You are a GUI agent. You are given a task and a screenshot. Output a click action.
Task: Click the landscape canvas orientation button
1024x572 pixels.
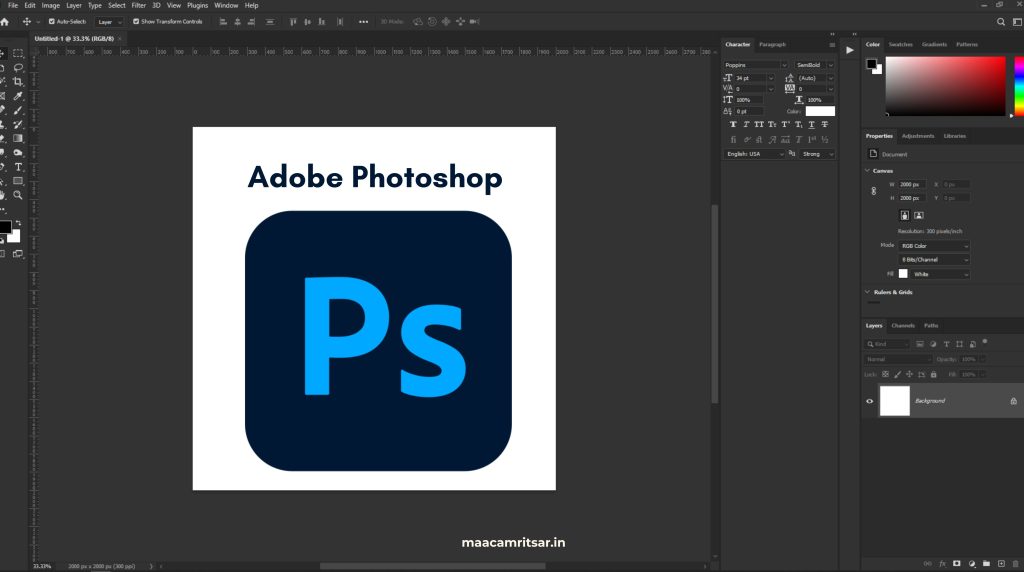pyautogui.click(x=919, y=215)
